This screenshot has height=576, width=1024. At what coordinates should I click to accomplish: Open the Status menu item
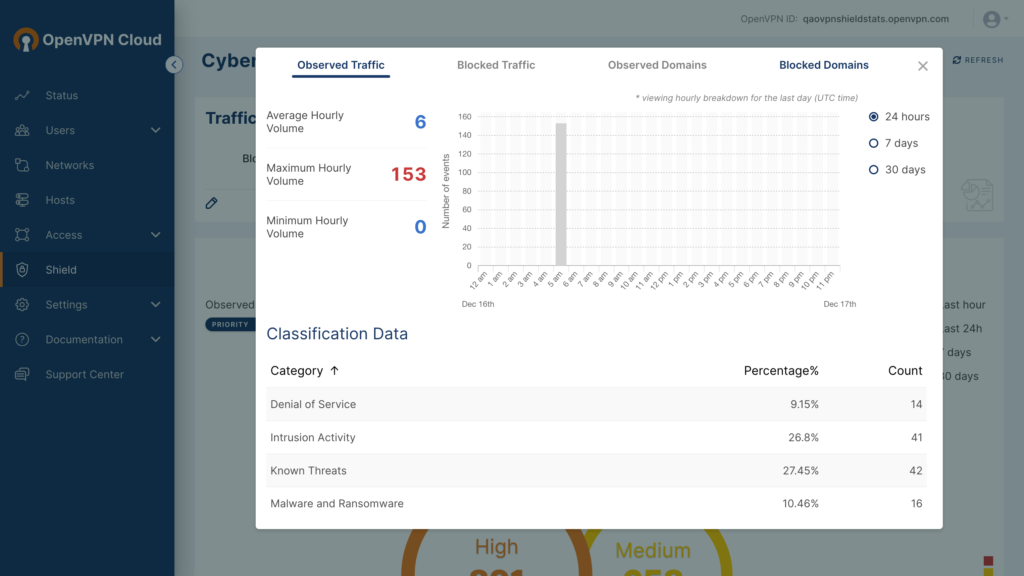[87, 95]
